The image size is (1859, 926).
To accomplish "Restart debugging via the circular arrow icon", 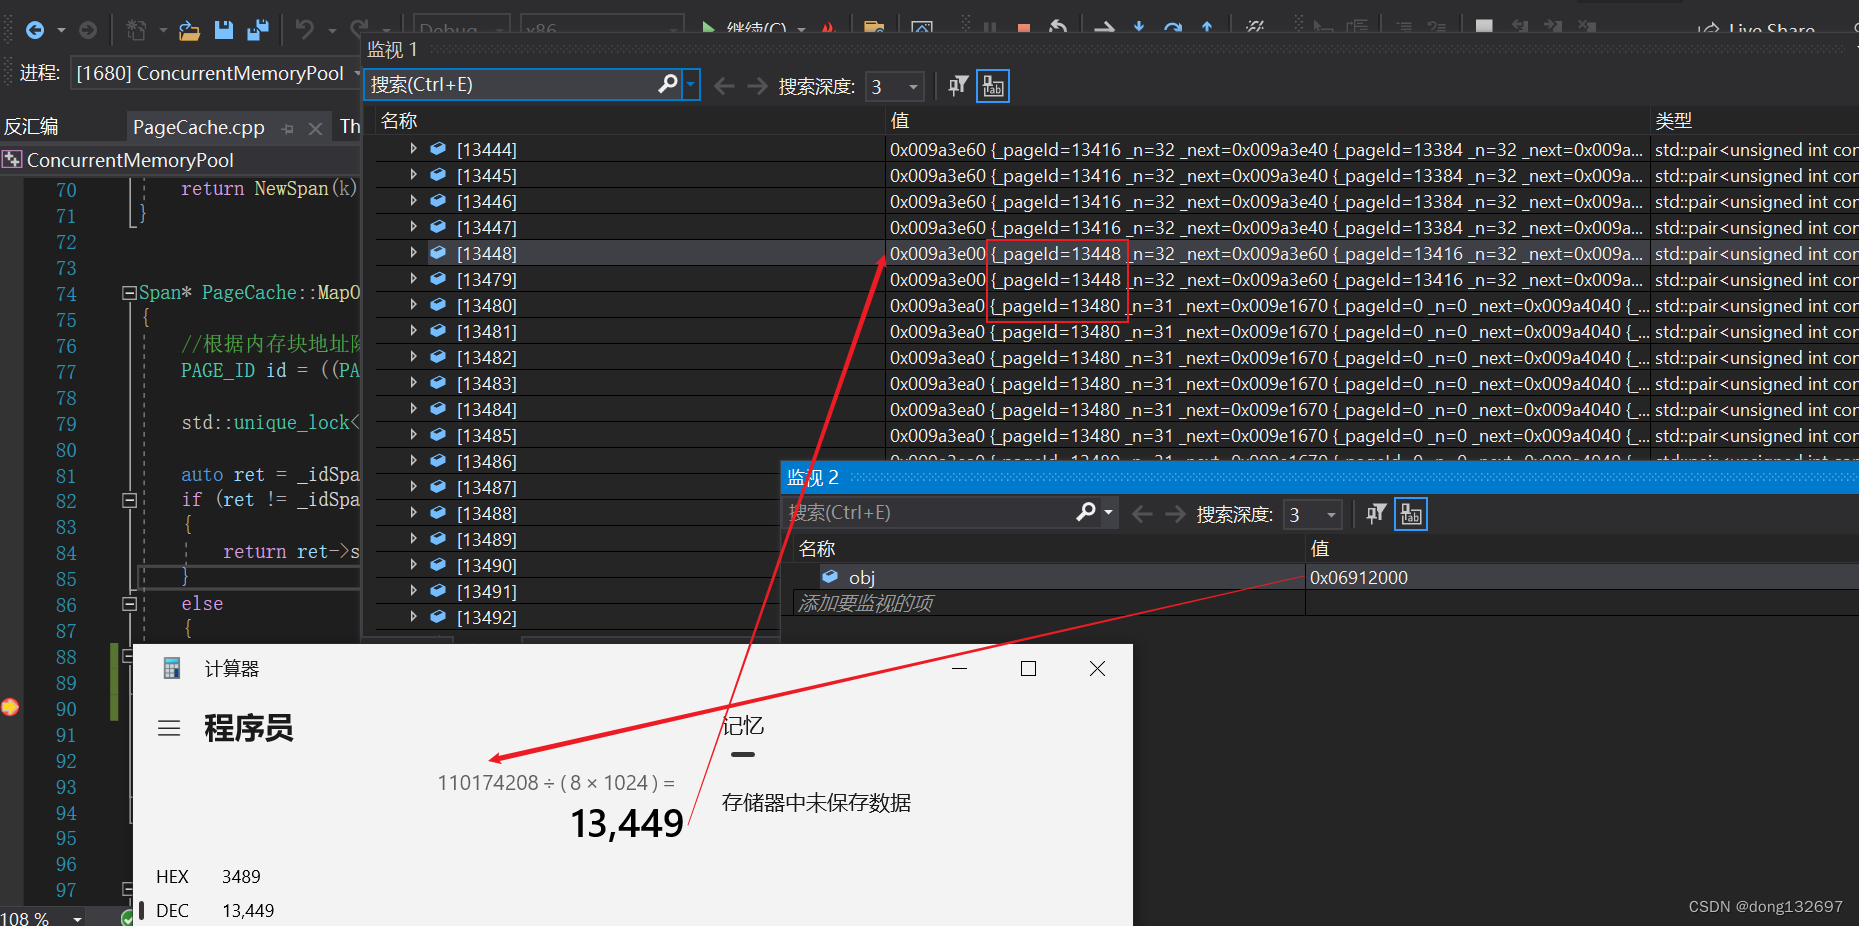I will (x=1058, y=29).
